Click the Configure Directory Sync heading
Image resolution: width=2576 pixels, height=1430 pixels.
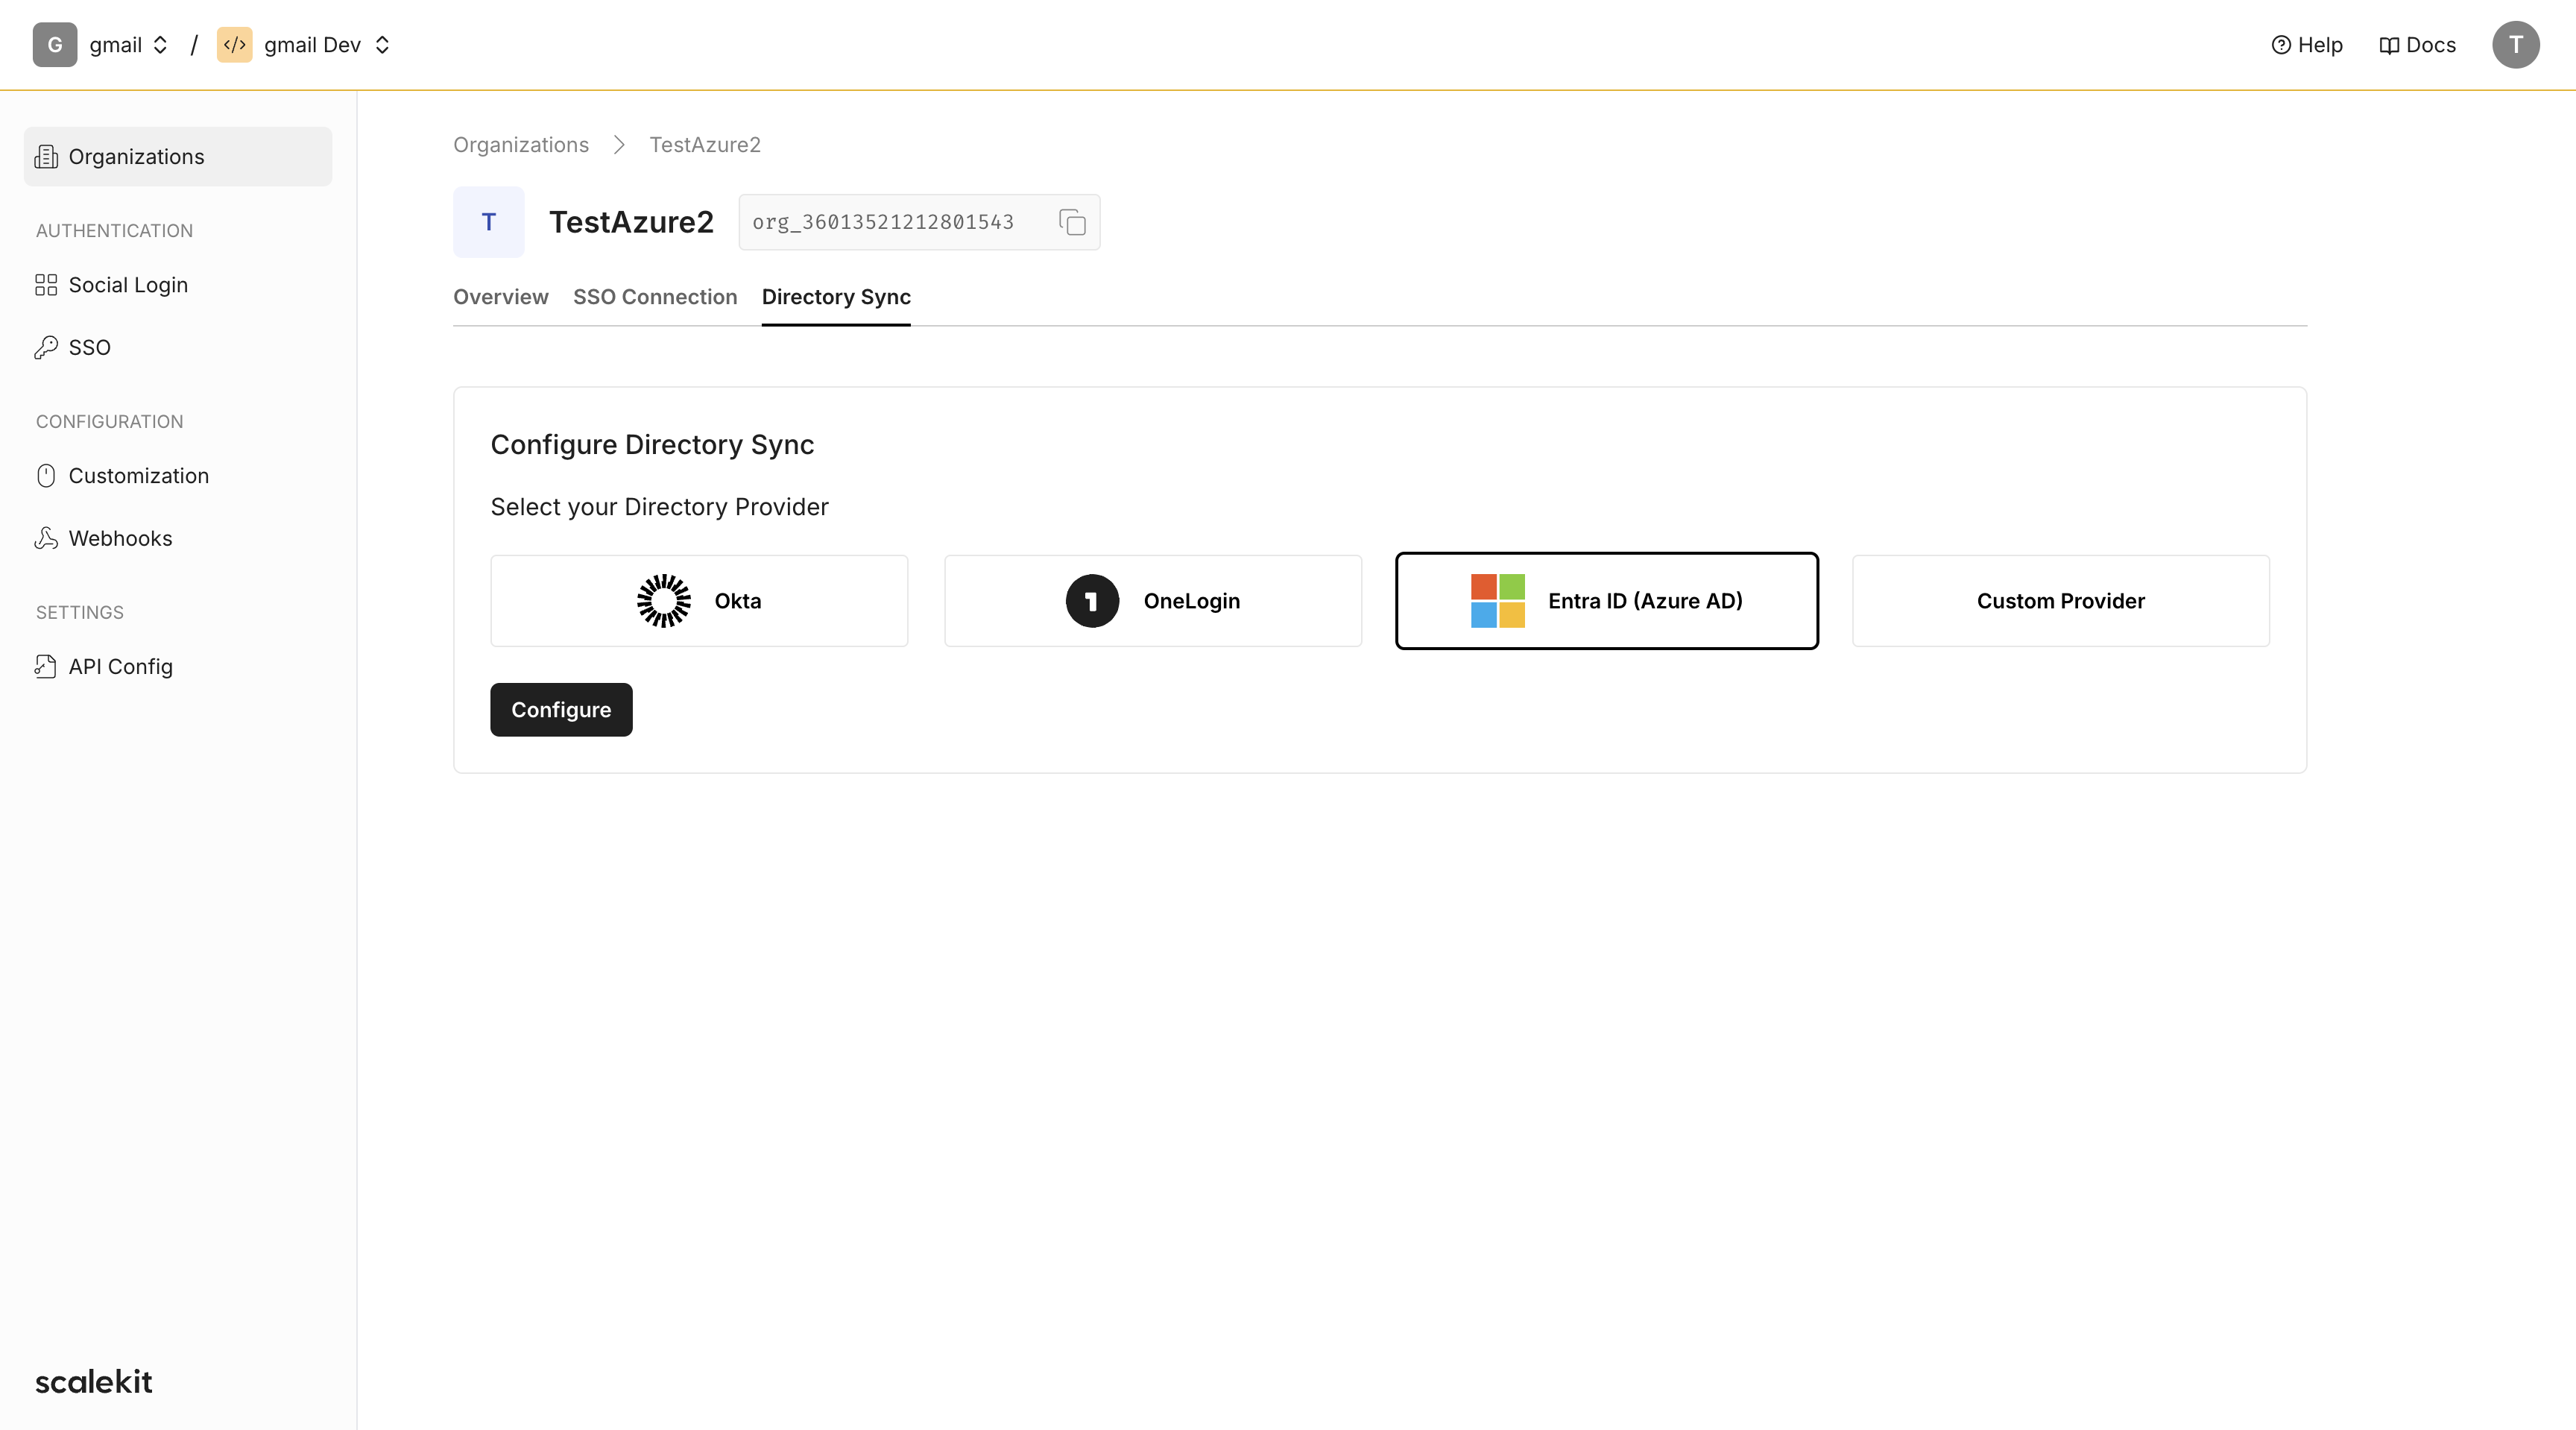coord(652,445)
